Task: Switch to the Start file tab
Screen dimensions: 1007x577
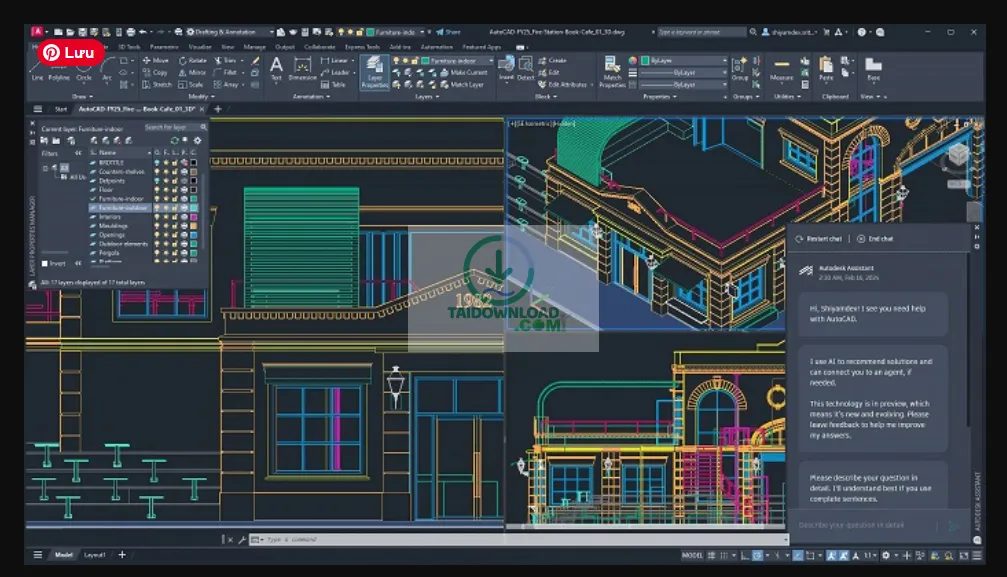Action: [x=61, y=109]
